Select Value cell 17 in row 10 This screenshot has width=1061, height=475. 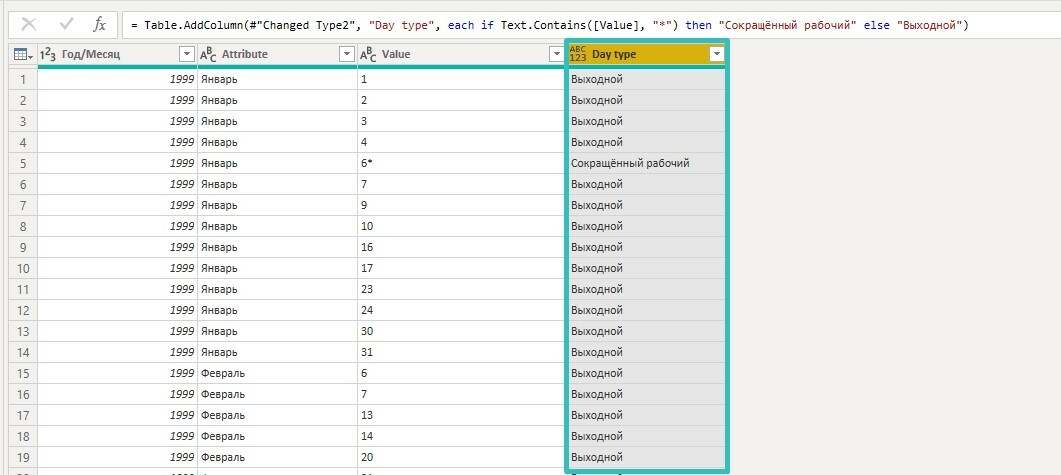click(461, 268)
